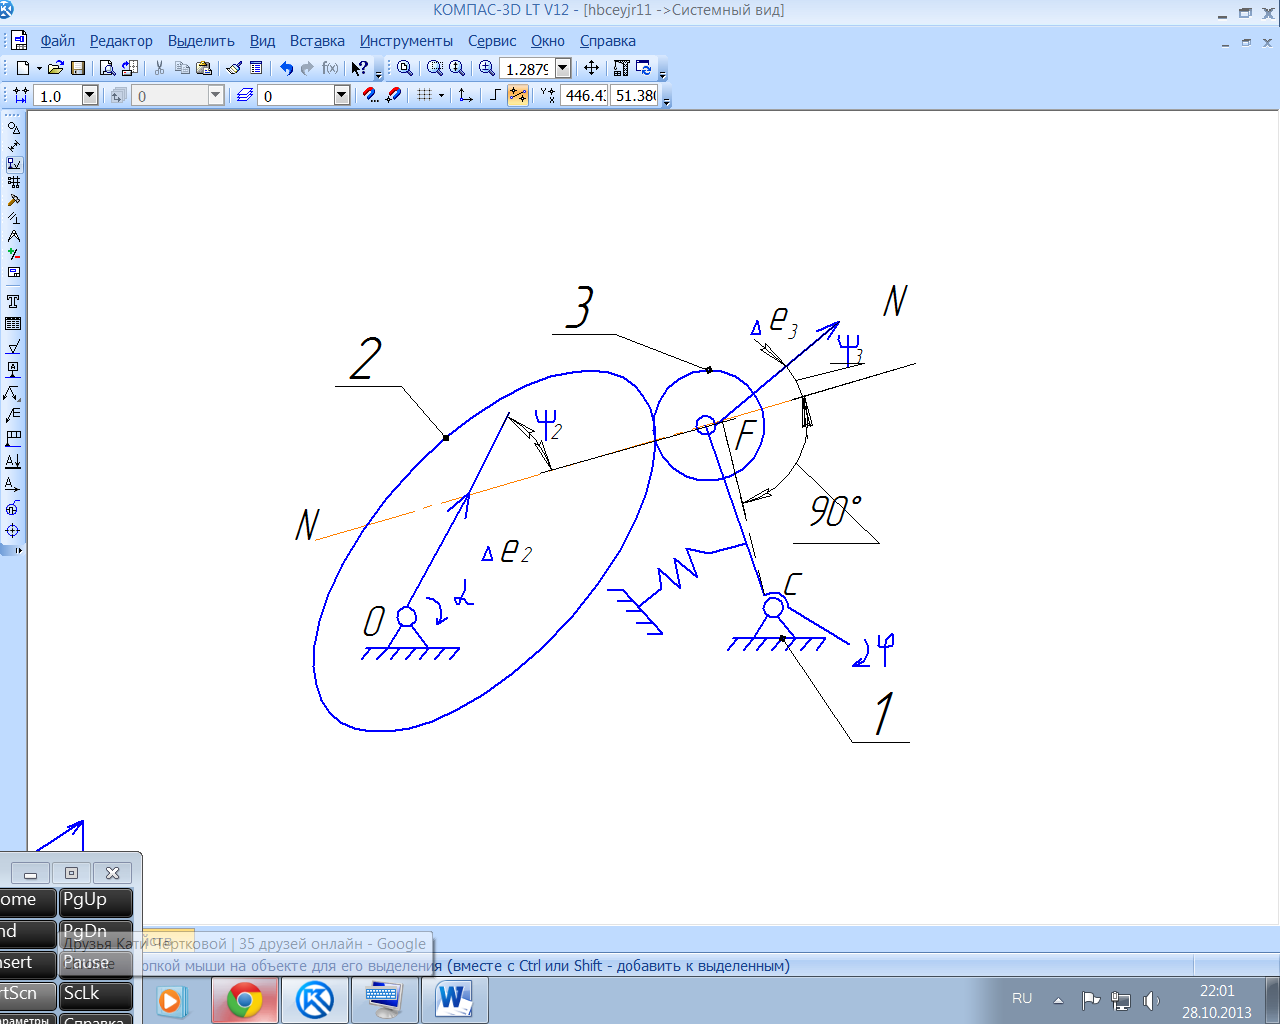Screen dimensions: 1280x1024
Task: Activate context help pointer
Action: (x=360, y=68)
